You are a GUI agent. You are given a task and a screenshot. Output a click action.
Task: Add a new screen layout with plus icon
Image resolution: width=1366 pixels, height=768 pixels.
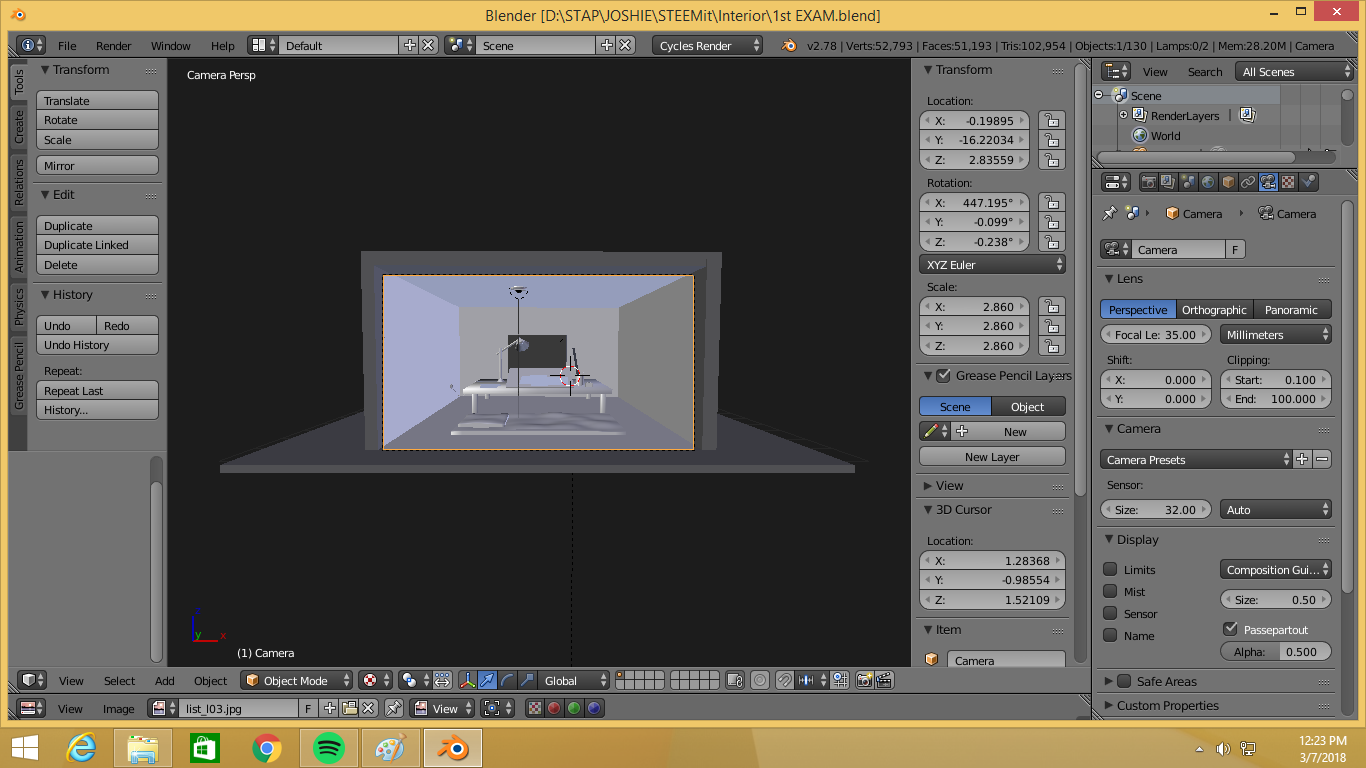click(409, 45)
